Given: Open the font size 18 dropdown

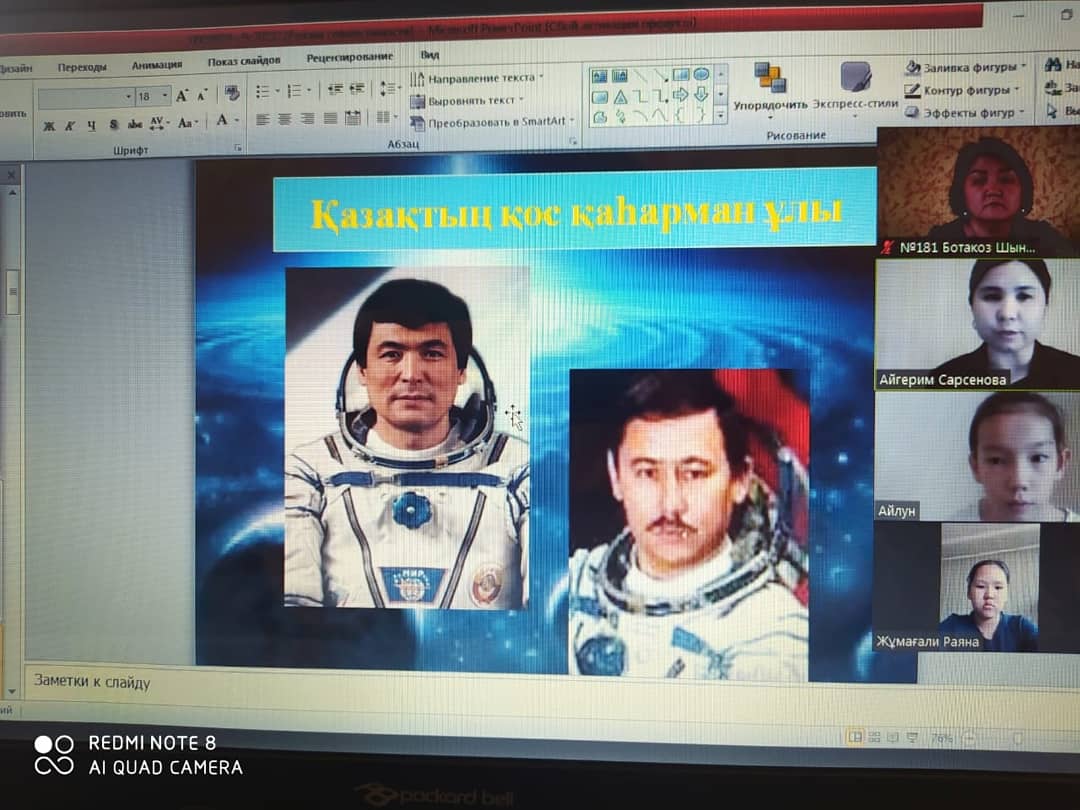Looking at the screenshot, I should tap(165, 96).
